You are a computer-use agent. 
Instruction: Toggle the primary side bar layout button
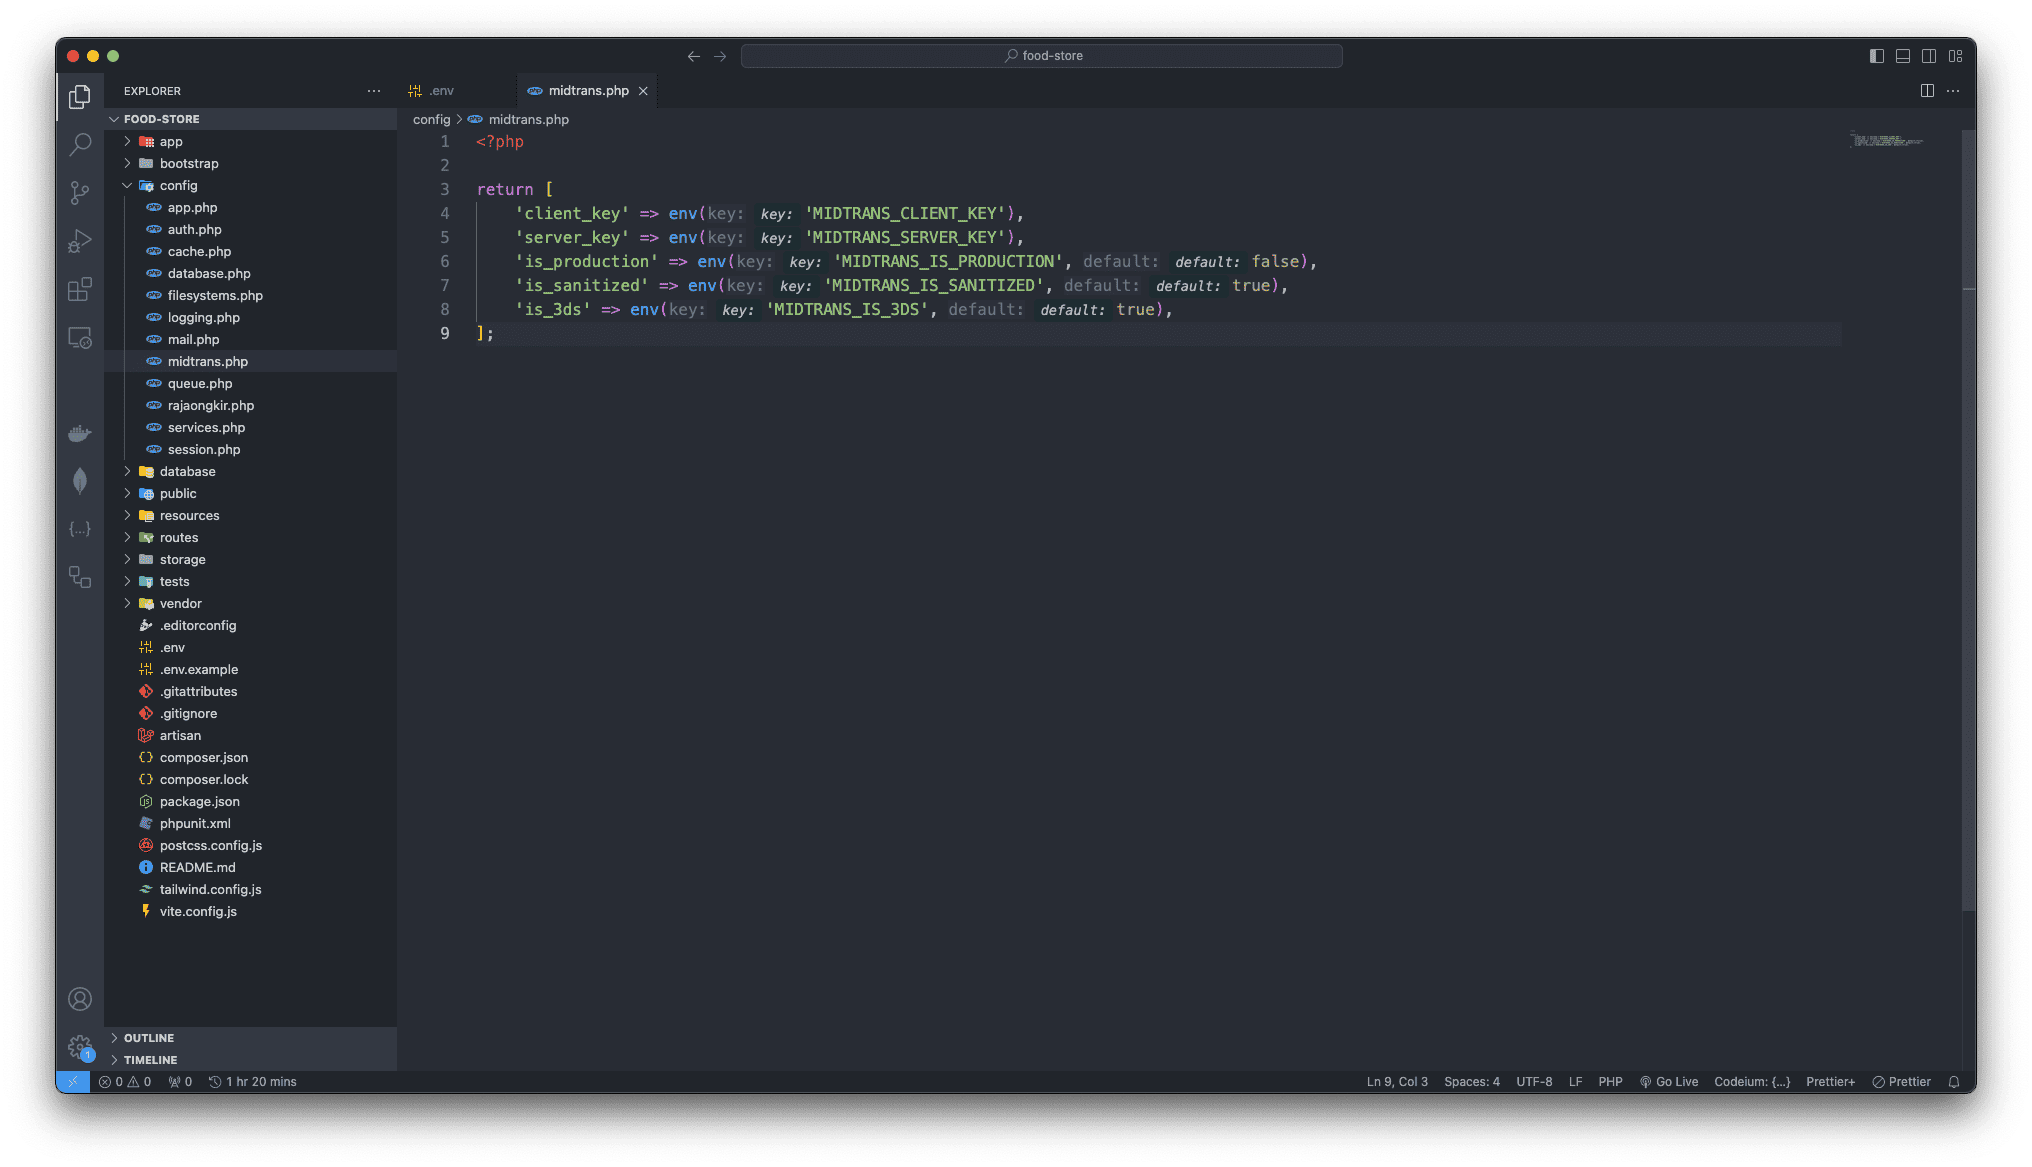pos(1876,56)
